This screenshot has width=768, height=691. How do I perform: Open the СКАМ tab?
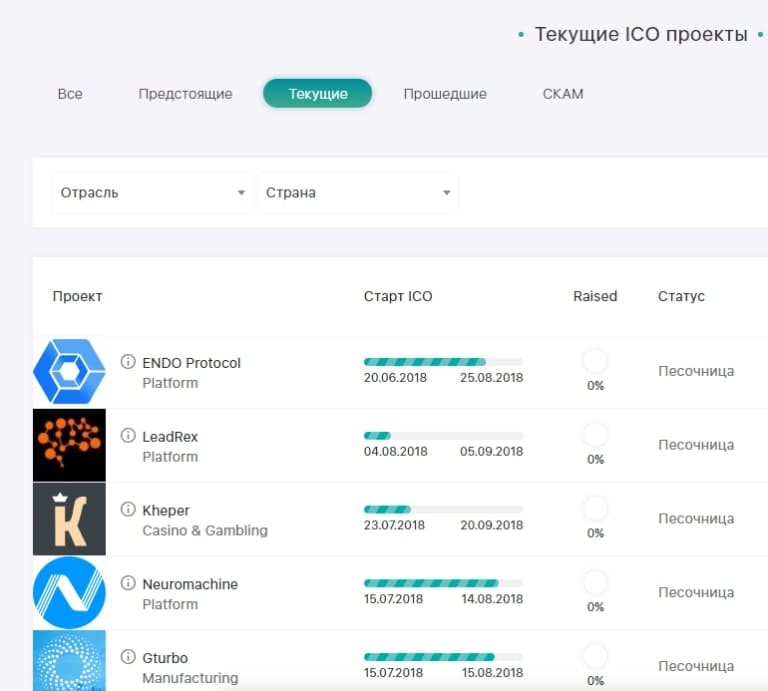click(x=563, y=94)
